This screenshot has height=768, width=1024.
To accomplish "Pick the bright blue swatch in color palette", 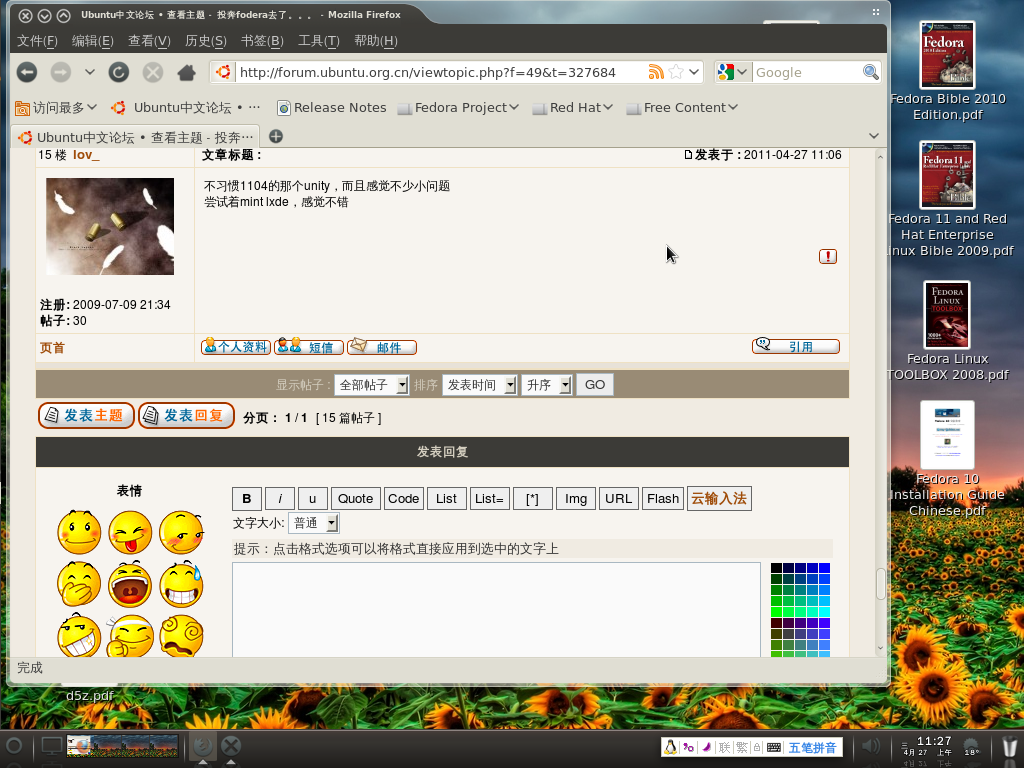I will click(824, 568).
